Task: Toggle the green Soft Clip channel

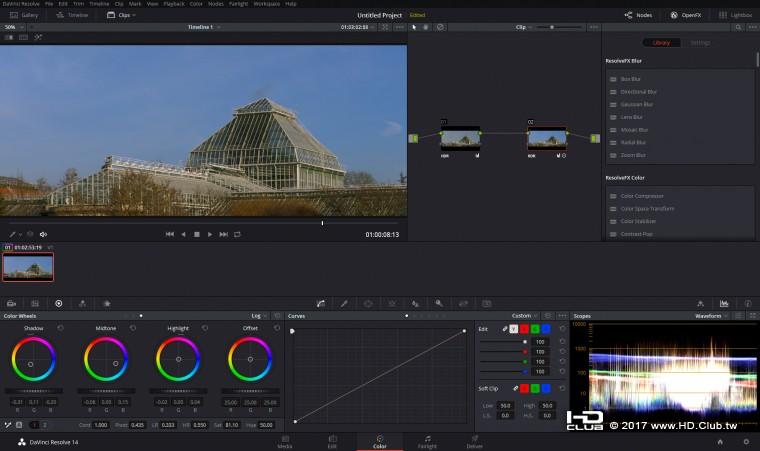Action: 536,387
